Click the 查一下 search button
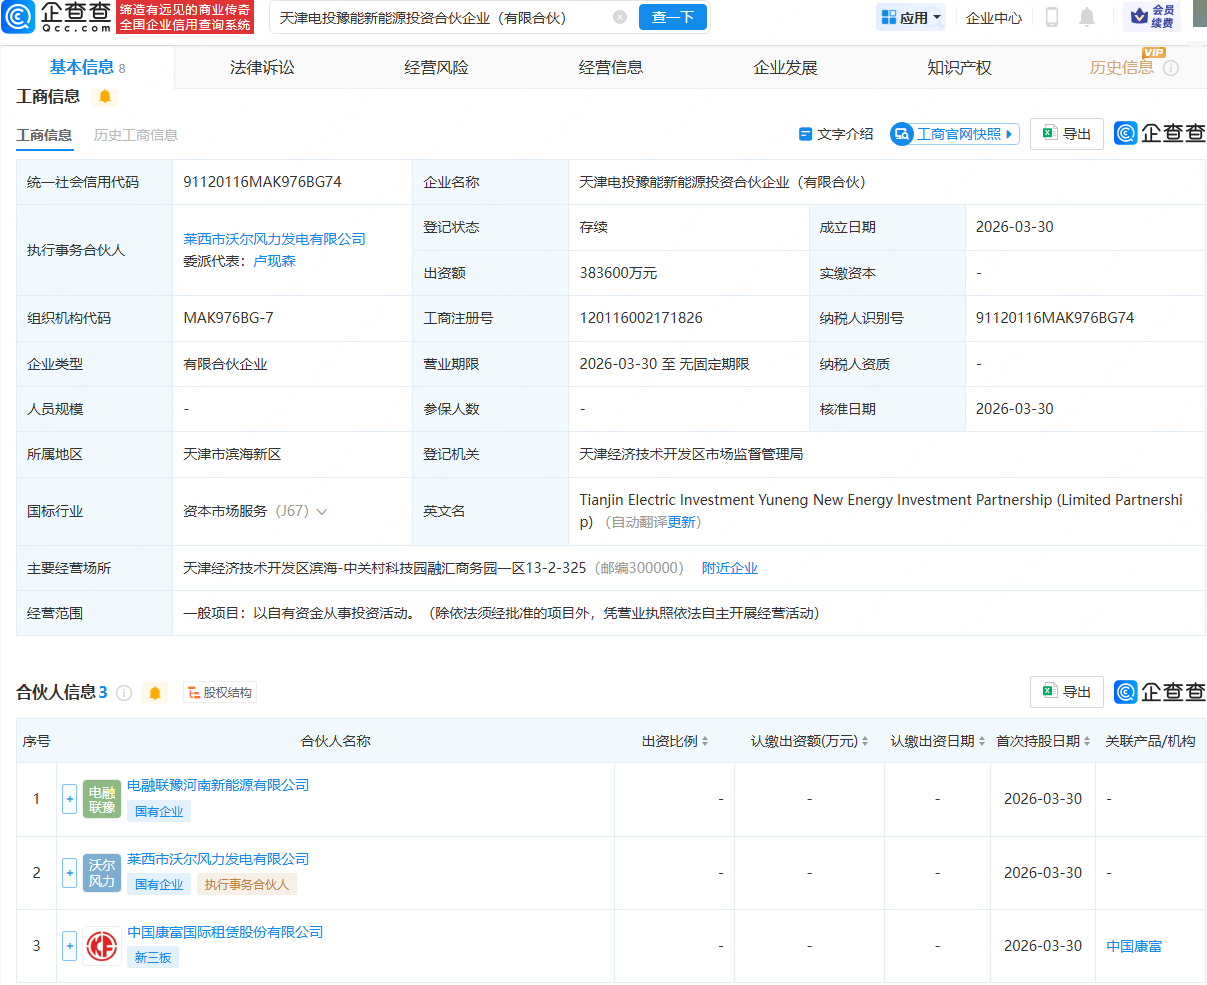The height and width of the screenshot is (985, 1207). (673, 17)
